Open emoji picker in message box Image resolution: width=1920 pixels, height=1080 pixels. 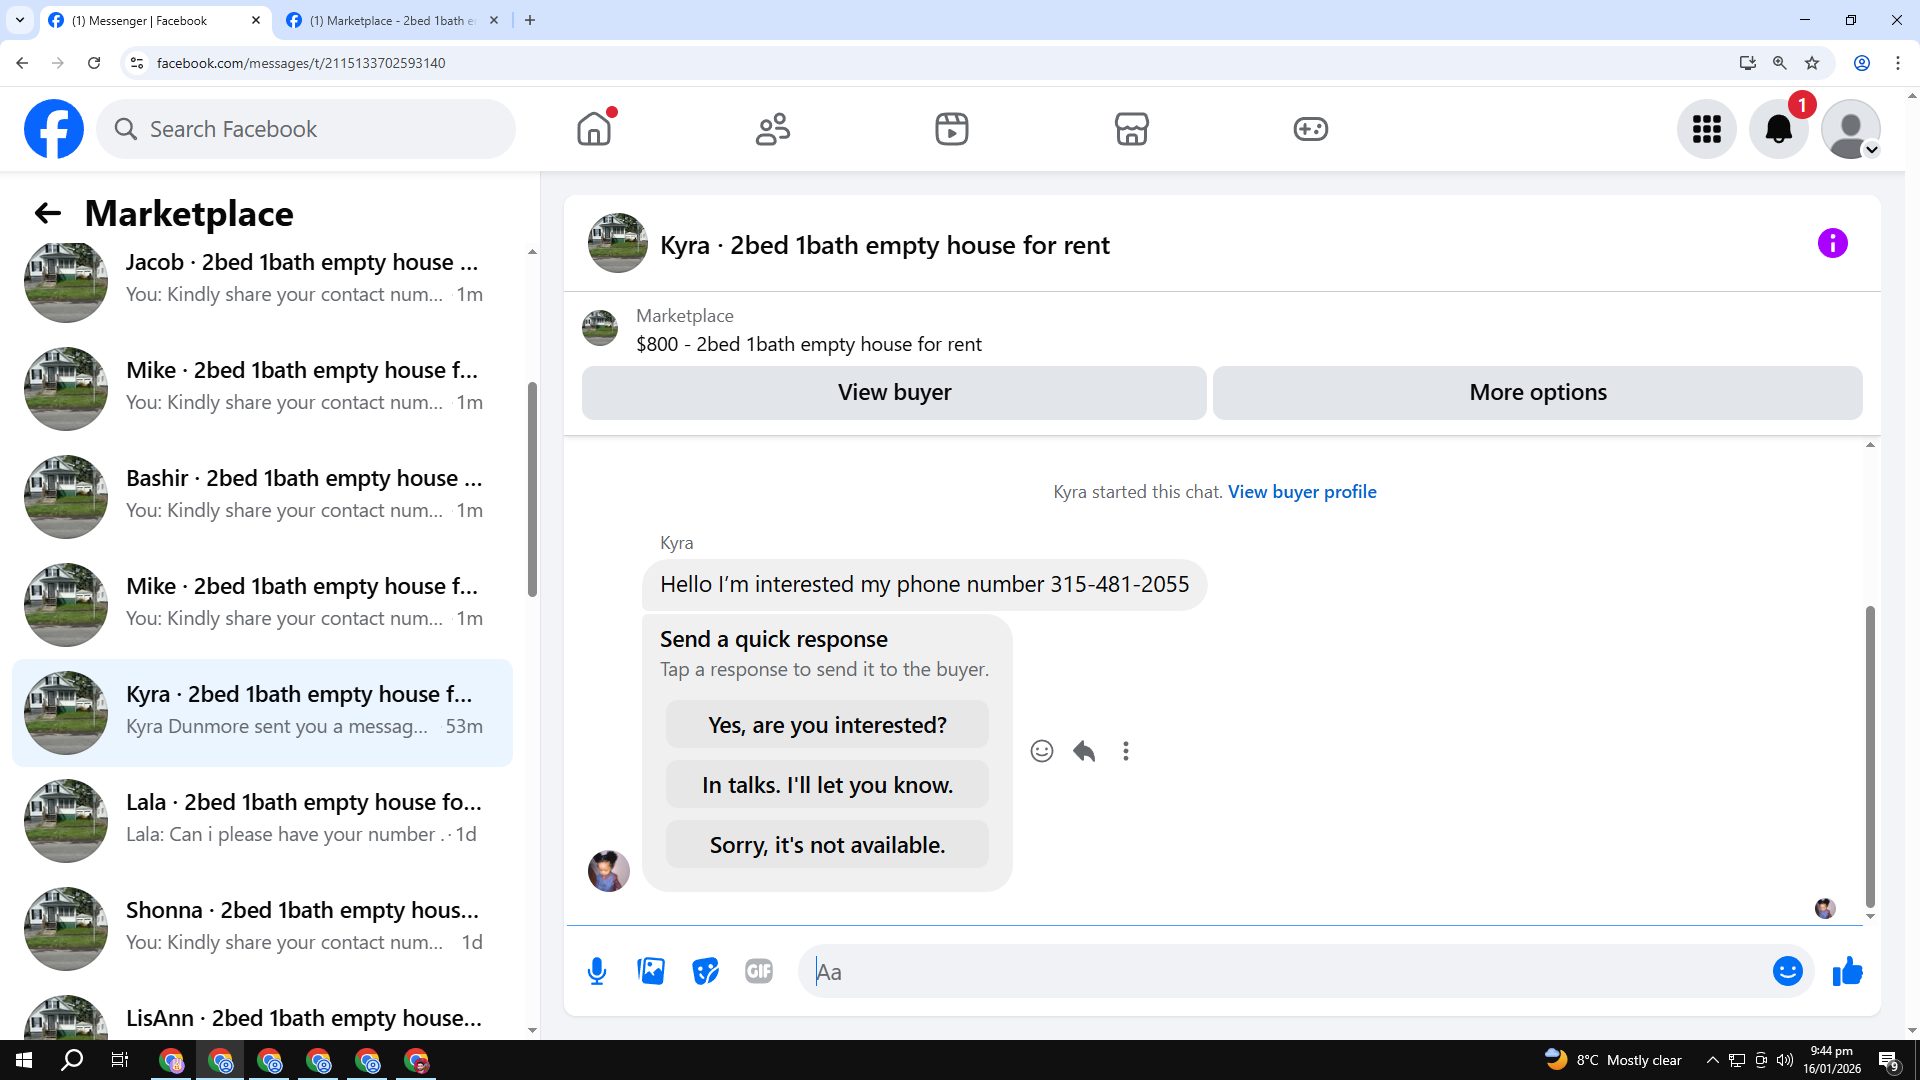1787,971
